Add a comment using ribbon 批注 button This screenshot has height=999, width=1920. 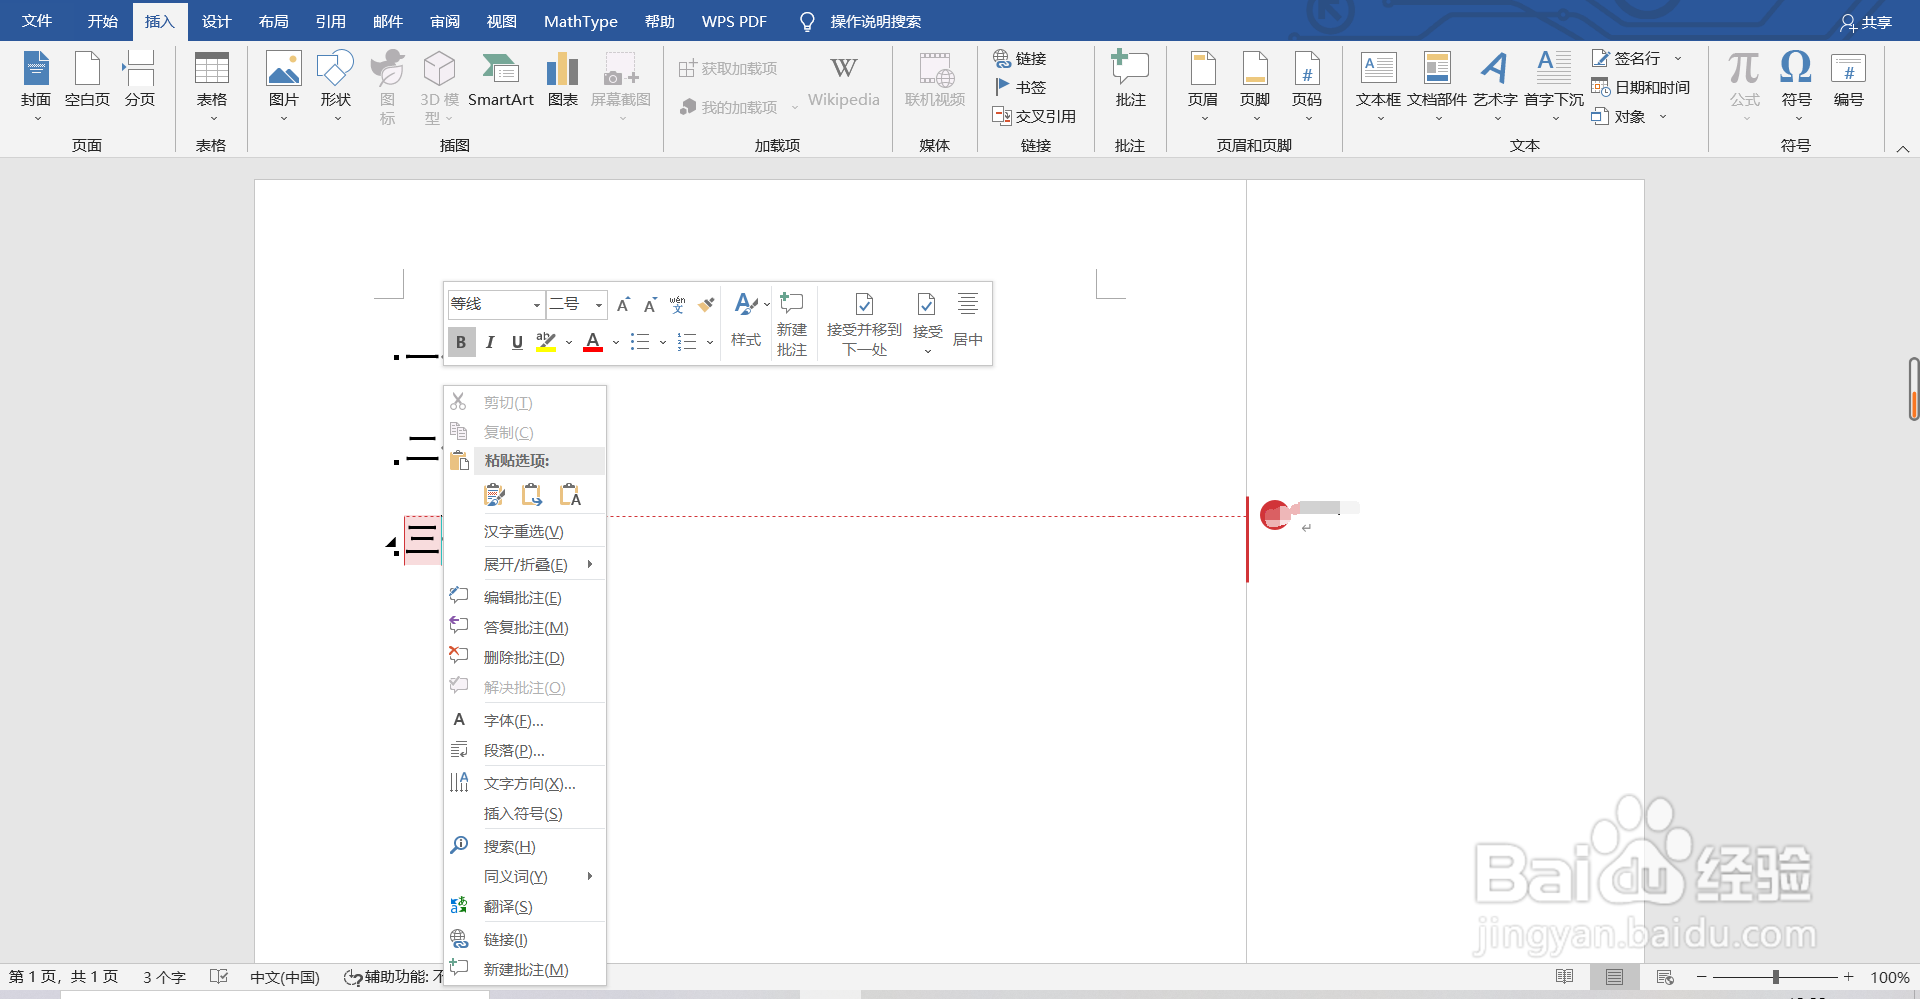[x=1130, y=80]
